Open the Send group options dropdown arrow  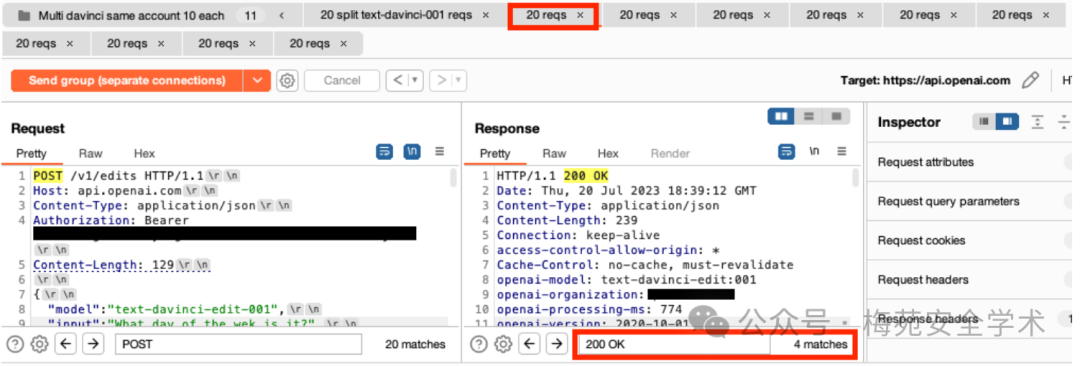(257, 81)
